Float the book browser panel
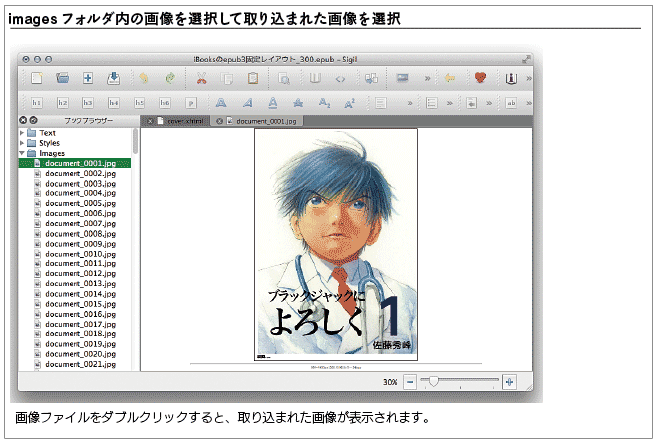This screenshot has width=656, height=442. coord(33,120)
